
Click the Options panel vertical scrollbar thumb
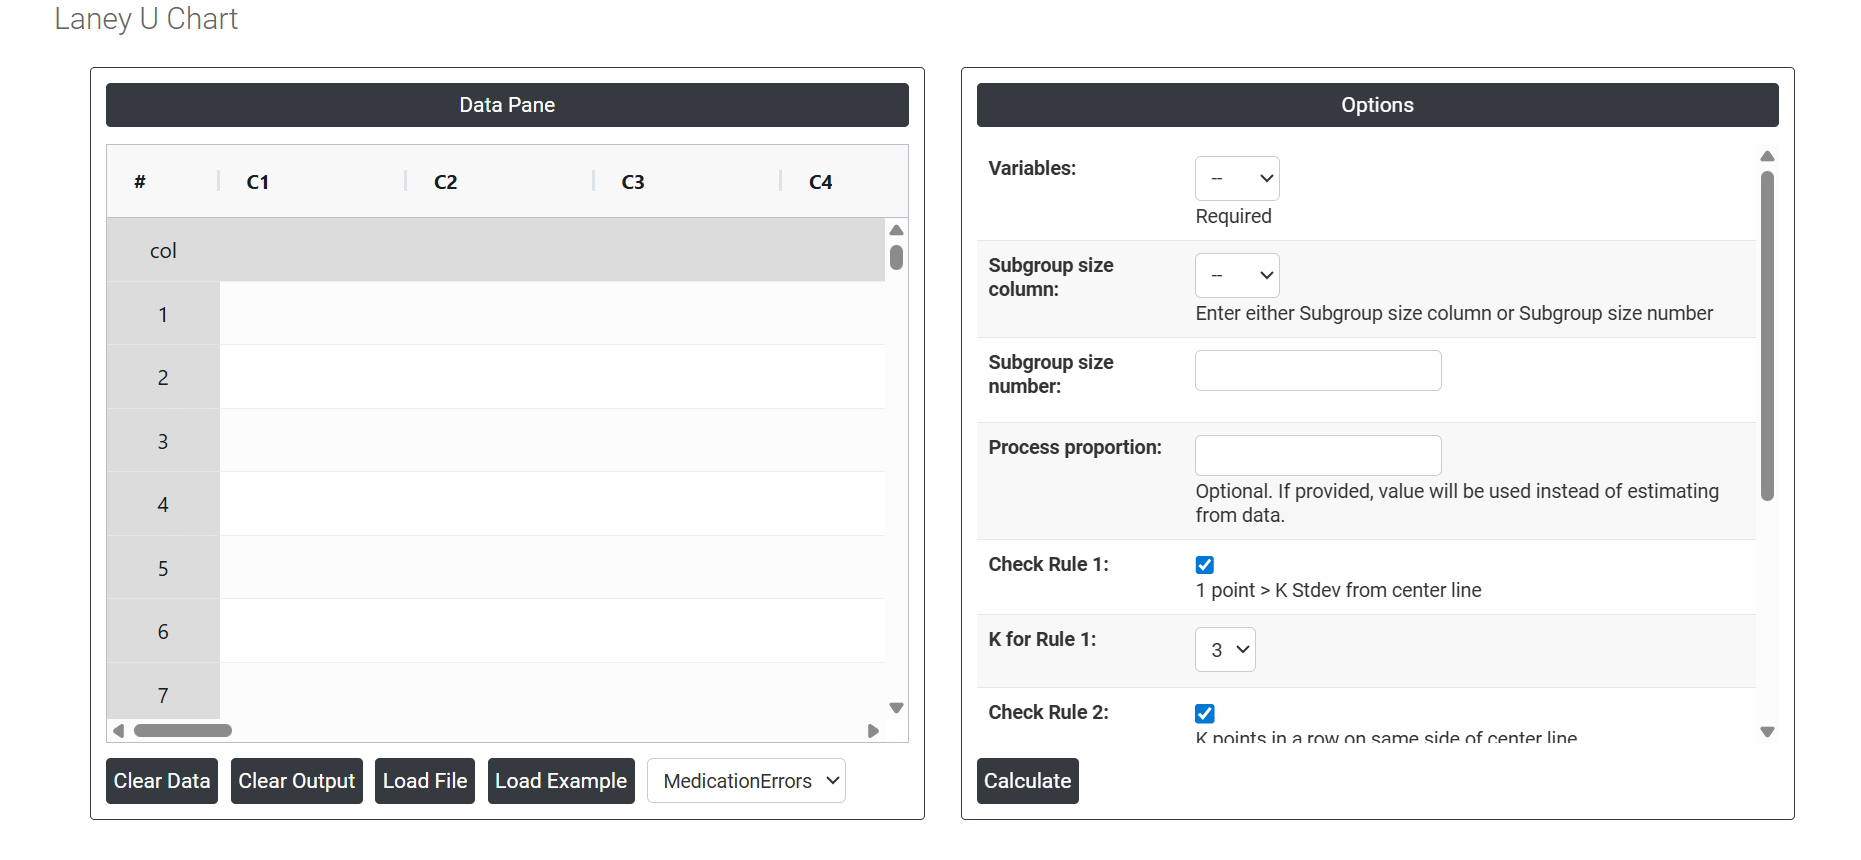[x=1767, y=335]
